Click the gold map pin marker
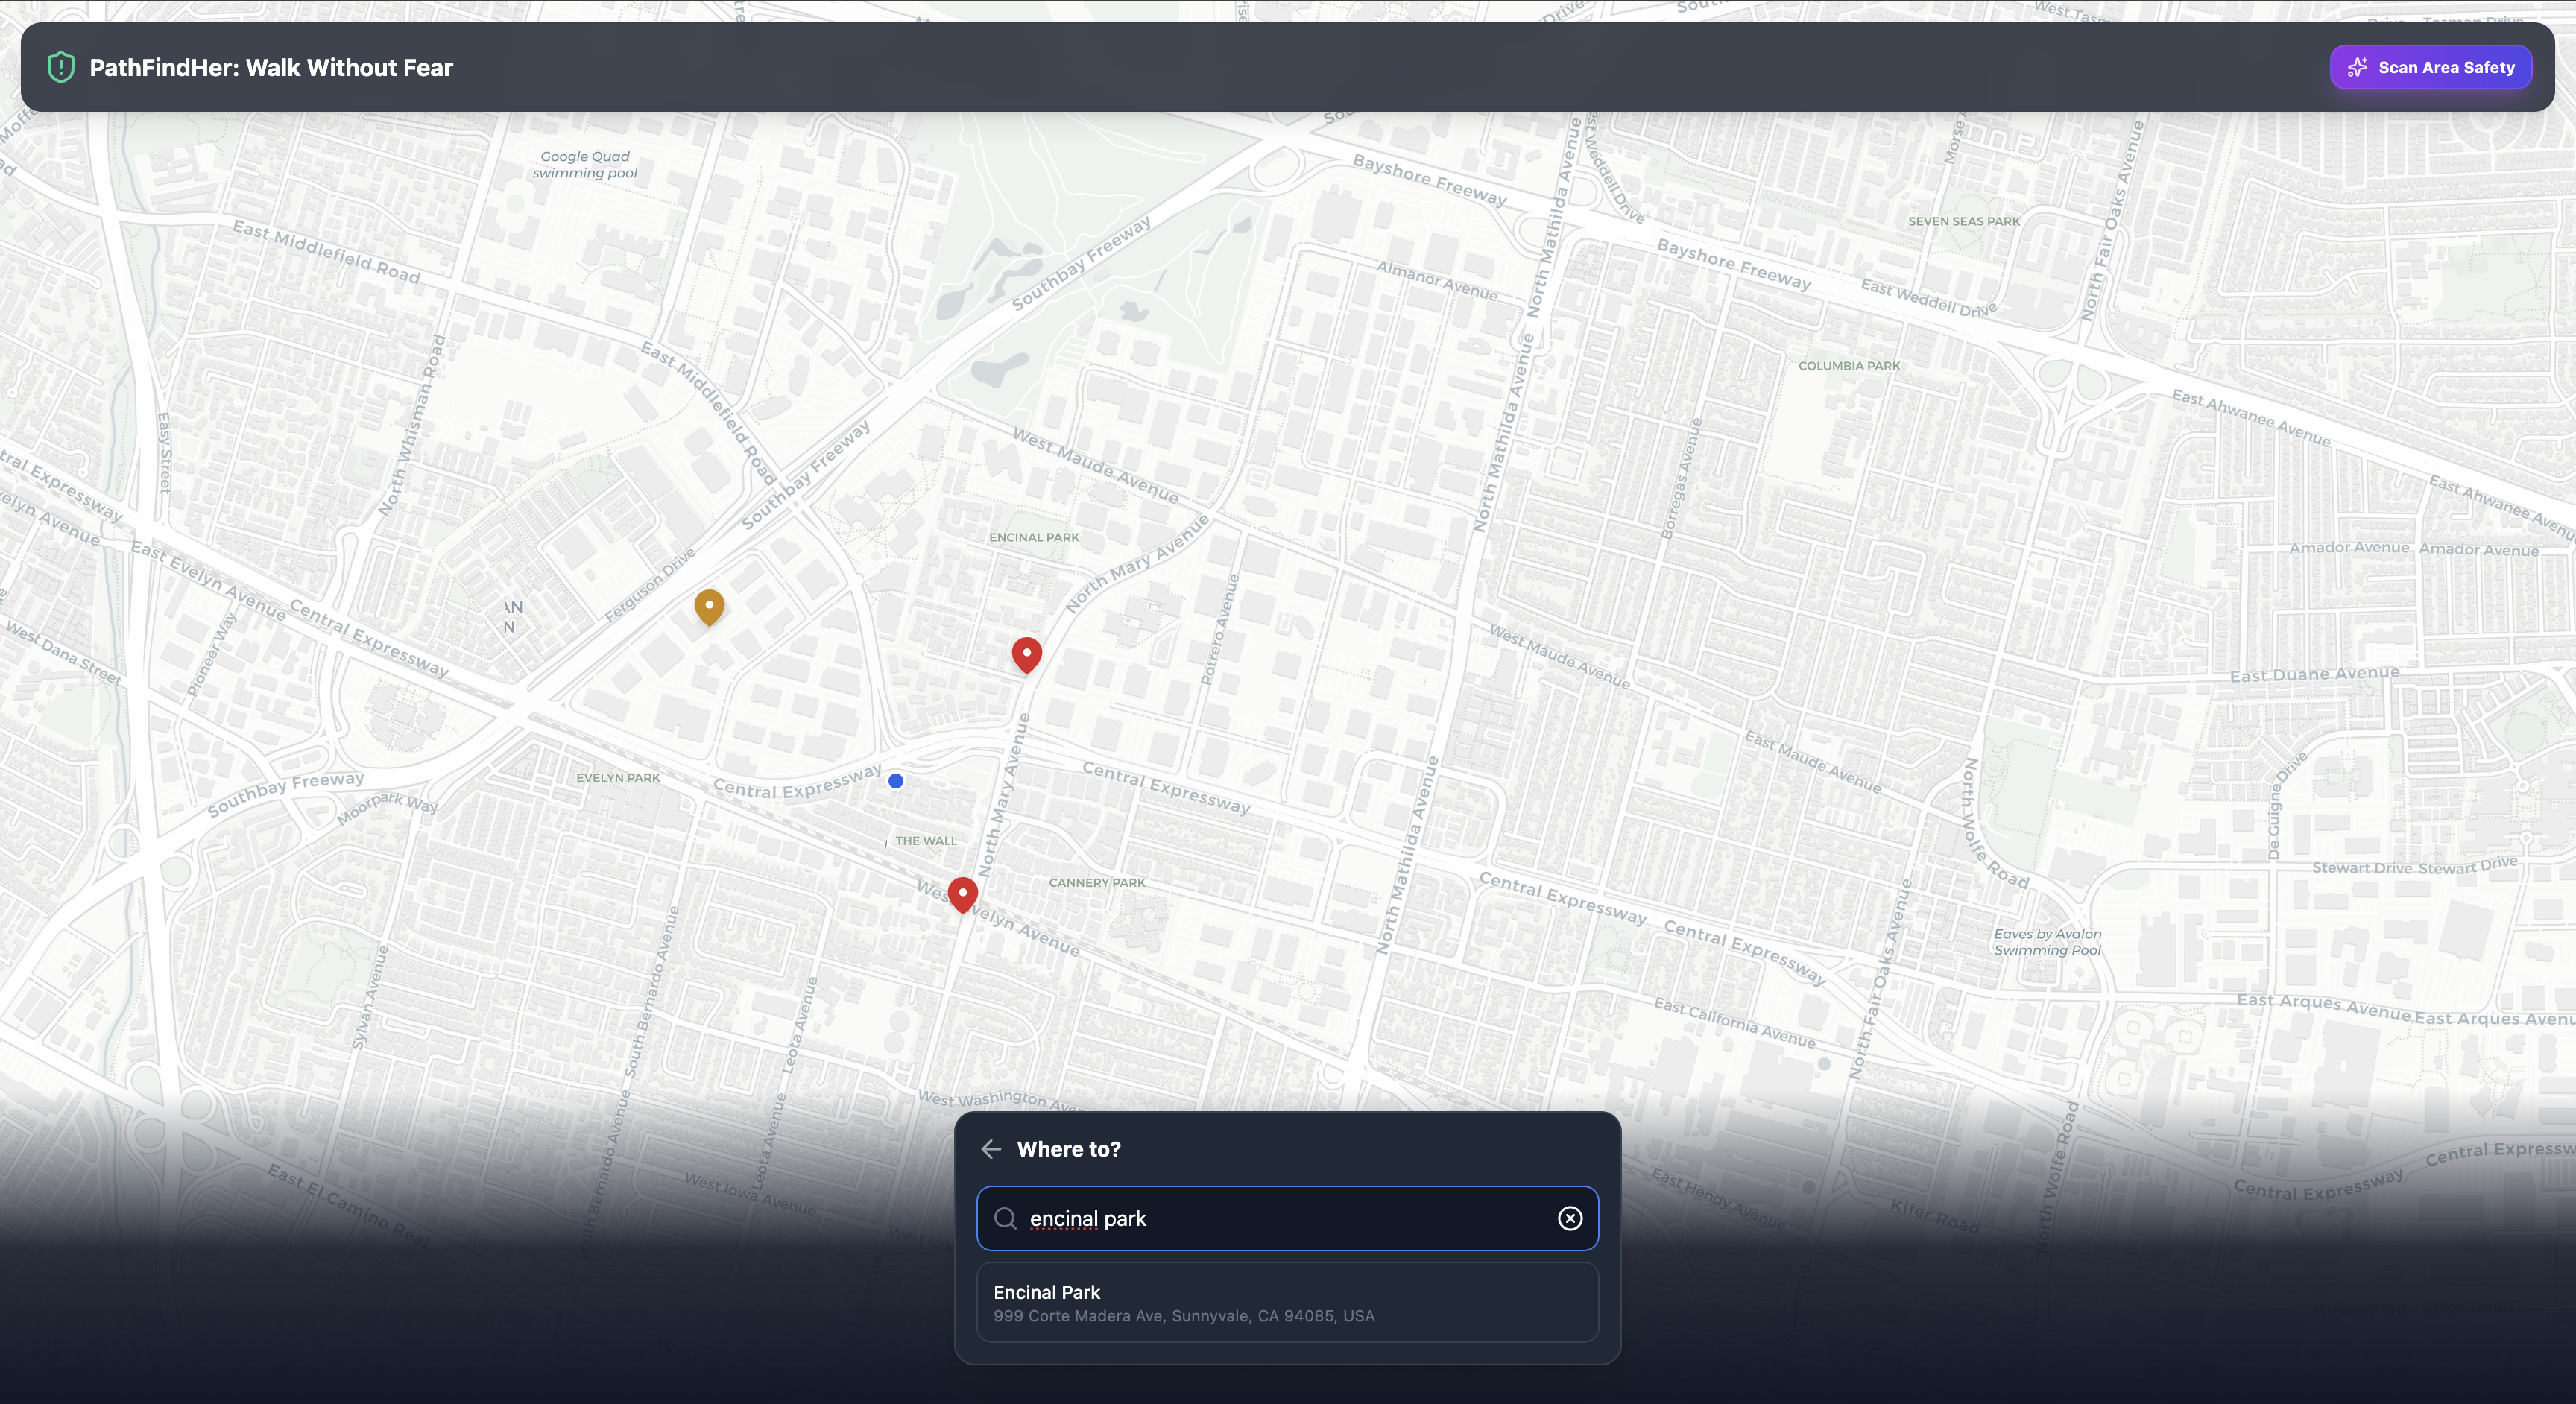Screen dimensions: 2576x1404 709,605
